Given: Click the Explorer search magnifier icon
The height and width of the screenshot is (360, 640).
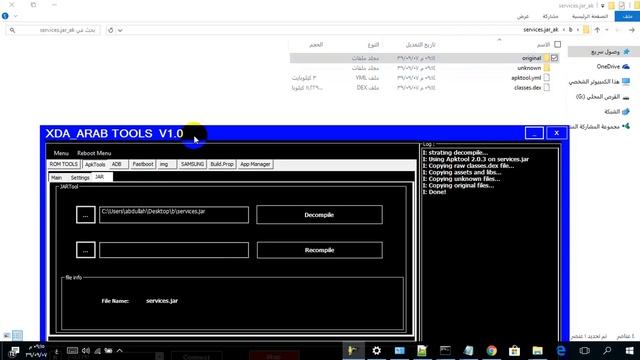Looking at the screenshot, I should point(12,30).
